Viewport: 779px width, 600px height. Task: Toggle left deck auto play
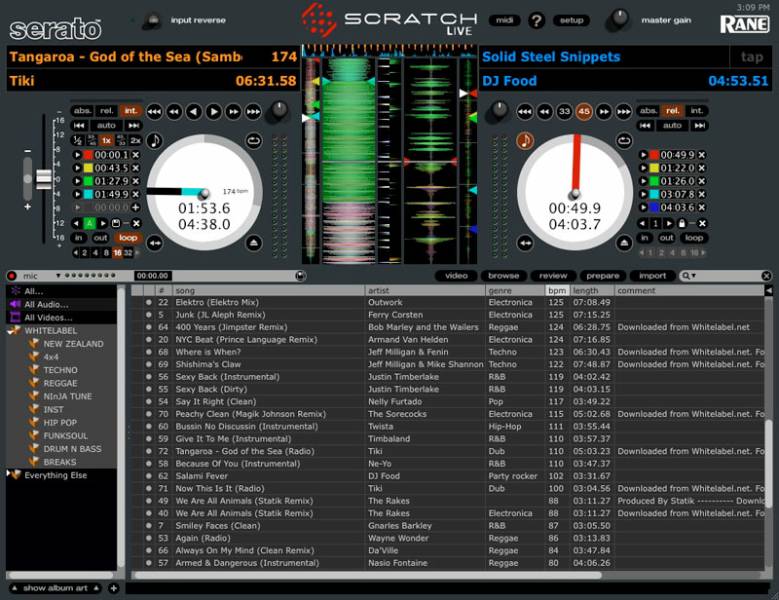[106, 126]
